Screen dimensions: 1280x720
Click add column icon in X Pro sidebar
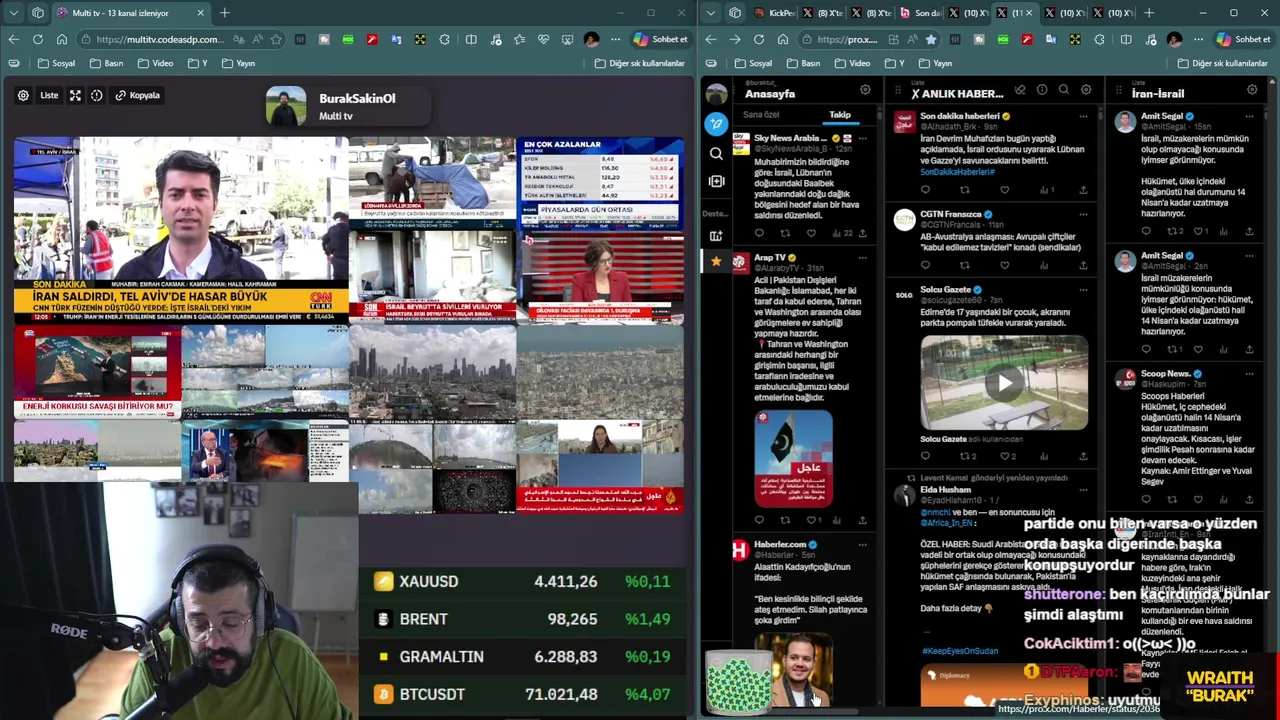pos(716,236)
